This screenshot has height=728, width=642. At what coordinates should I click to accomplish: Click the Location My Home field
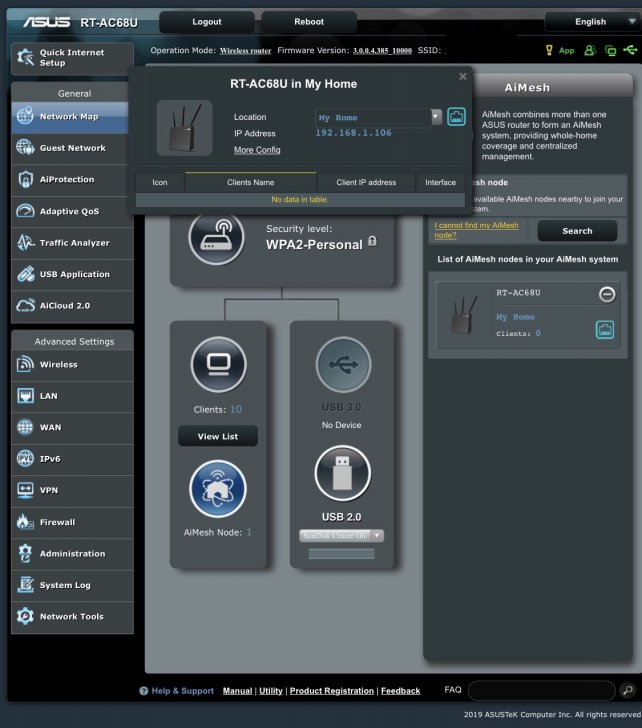(x=373, y=117)
